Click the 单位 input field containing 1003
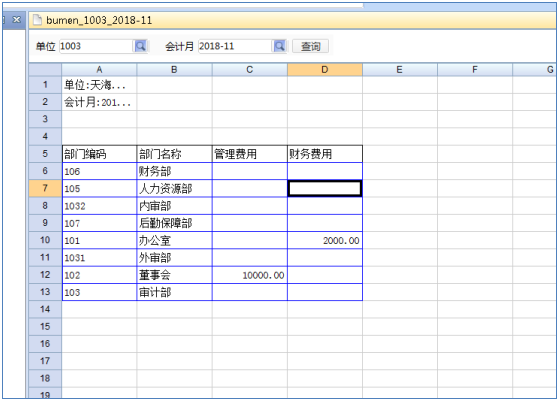The height and width of the screenshot is (400, 558). coord(96,46)
